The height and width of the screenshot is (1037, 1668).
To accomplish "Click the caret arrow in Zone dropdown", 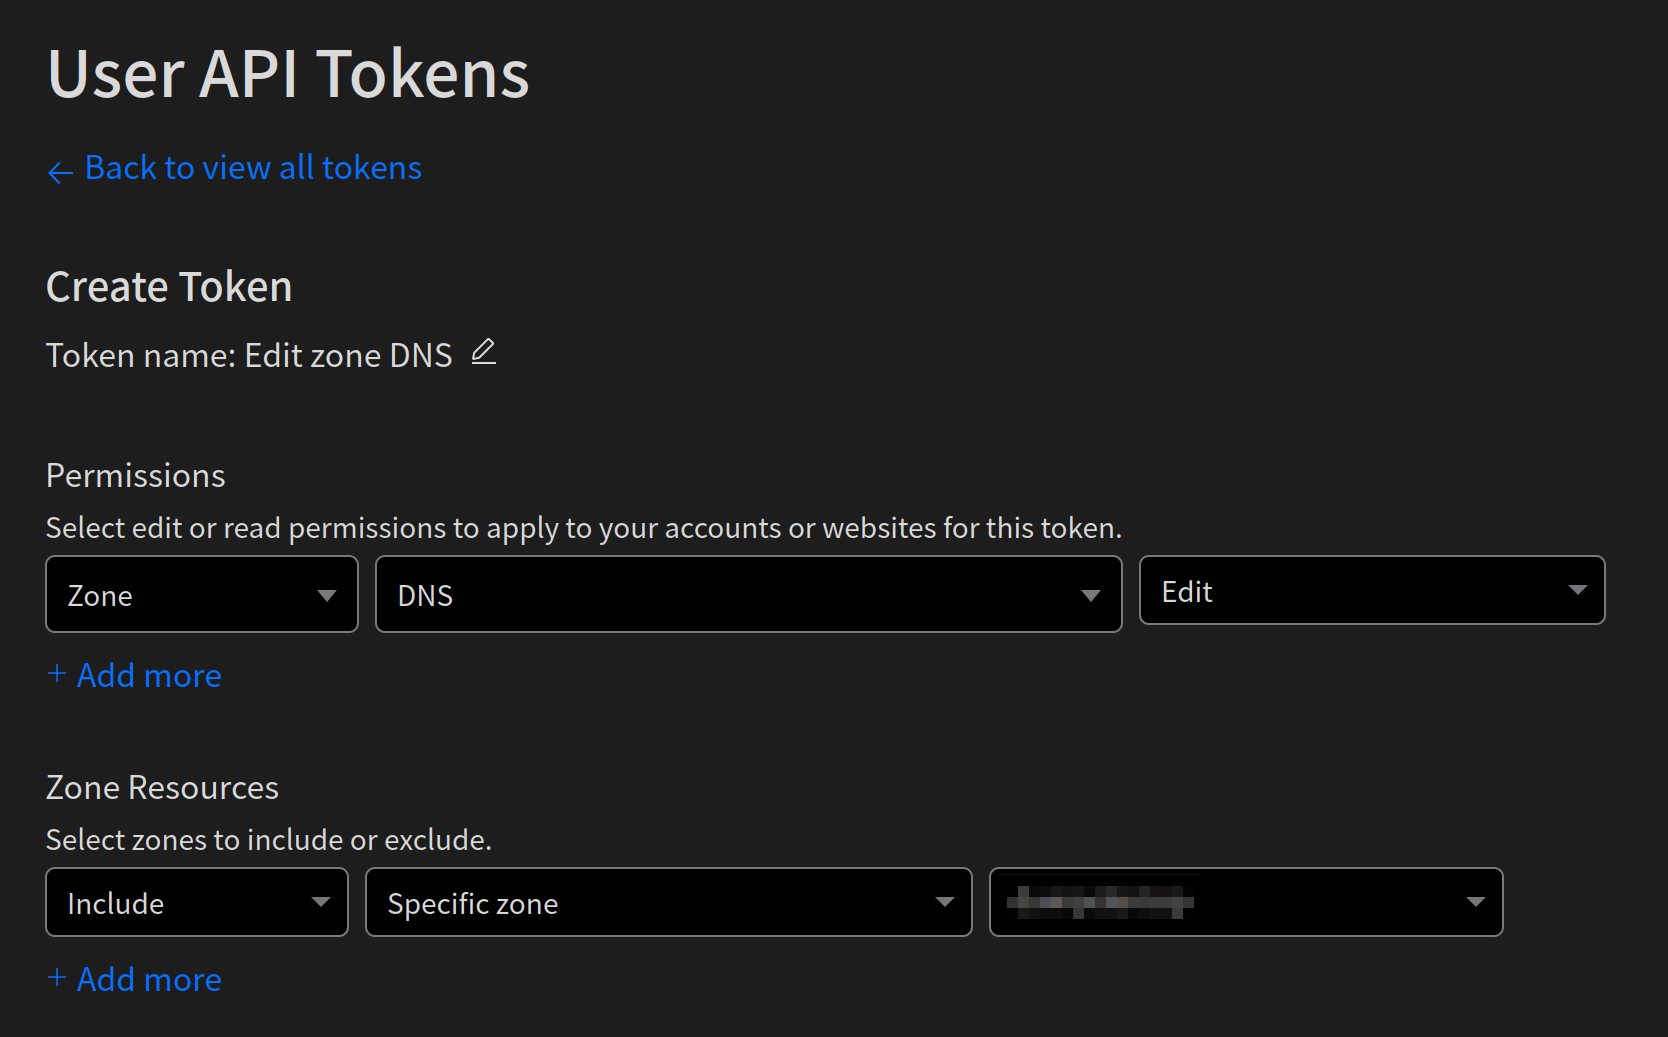I will [326, 596].
